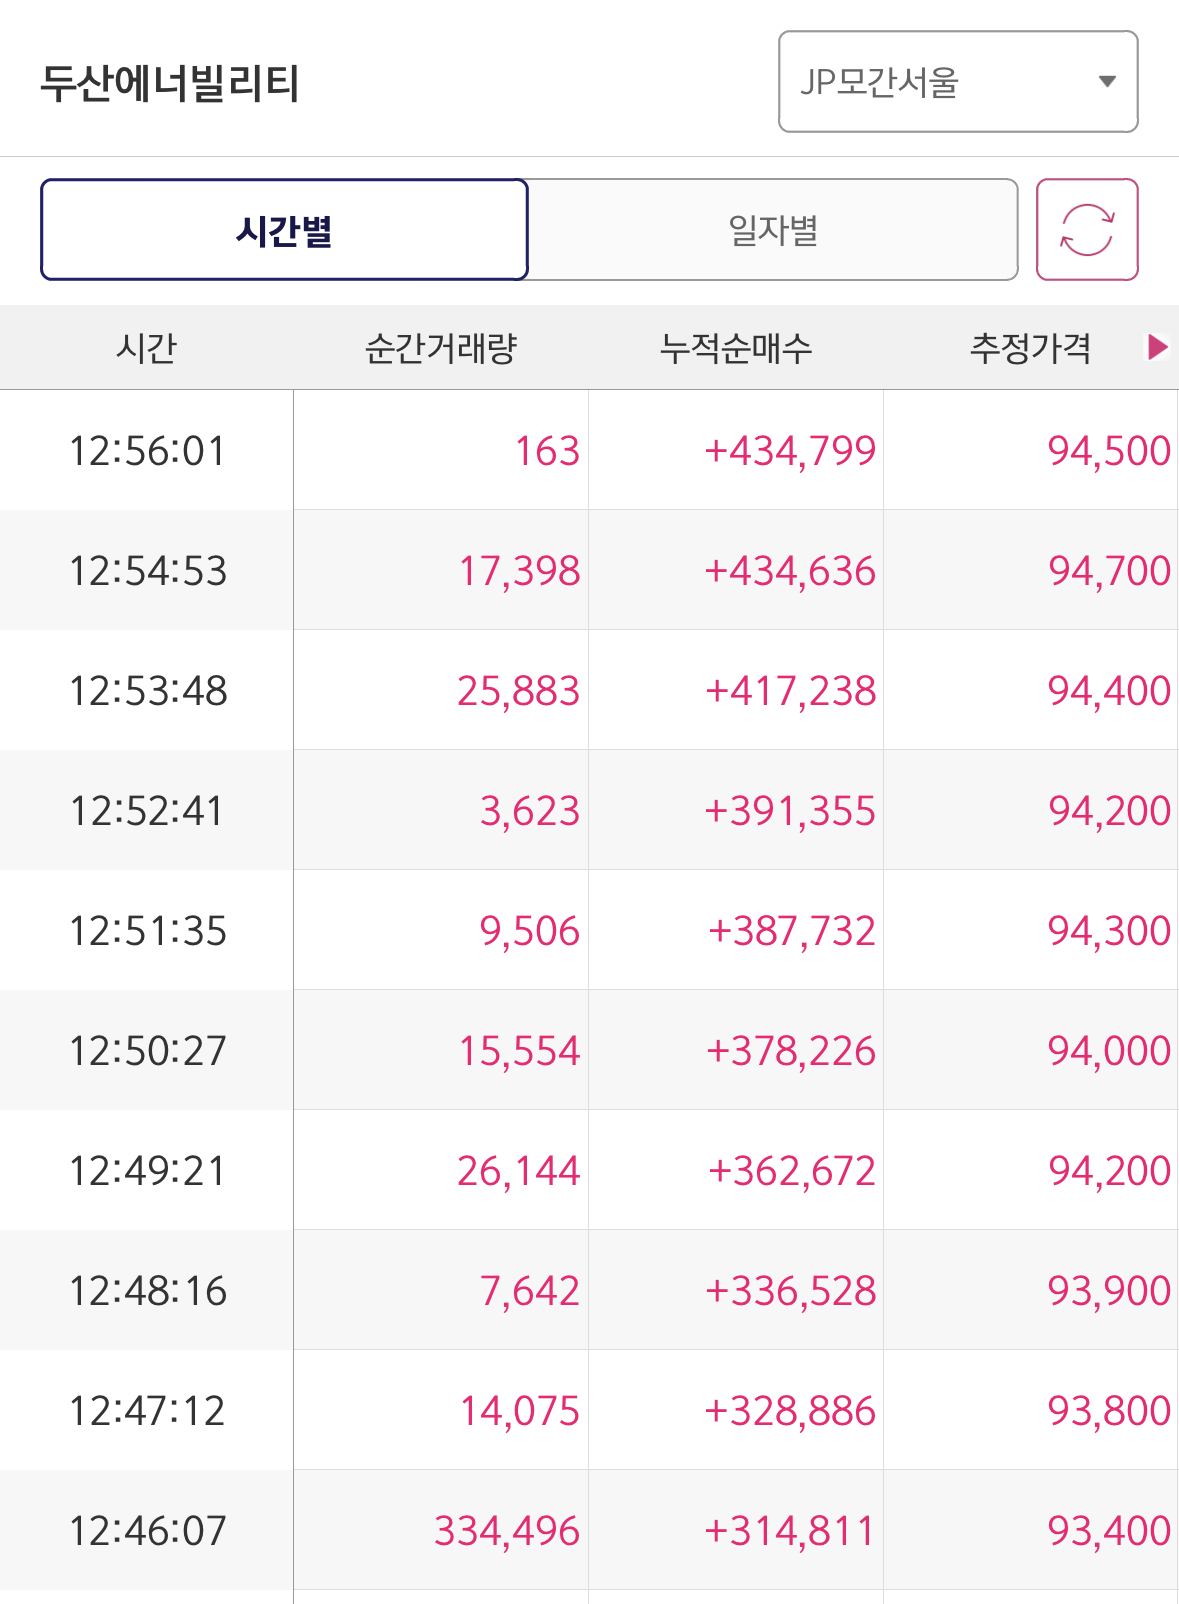Click the 추정가격 column header

coord(1029,348)
